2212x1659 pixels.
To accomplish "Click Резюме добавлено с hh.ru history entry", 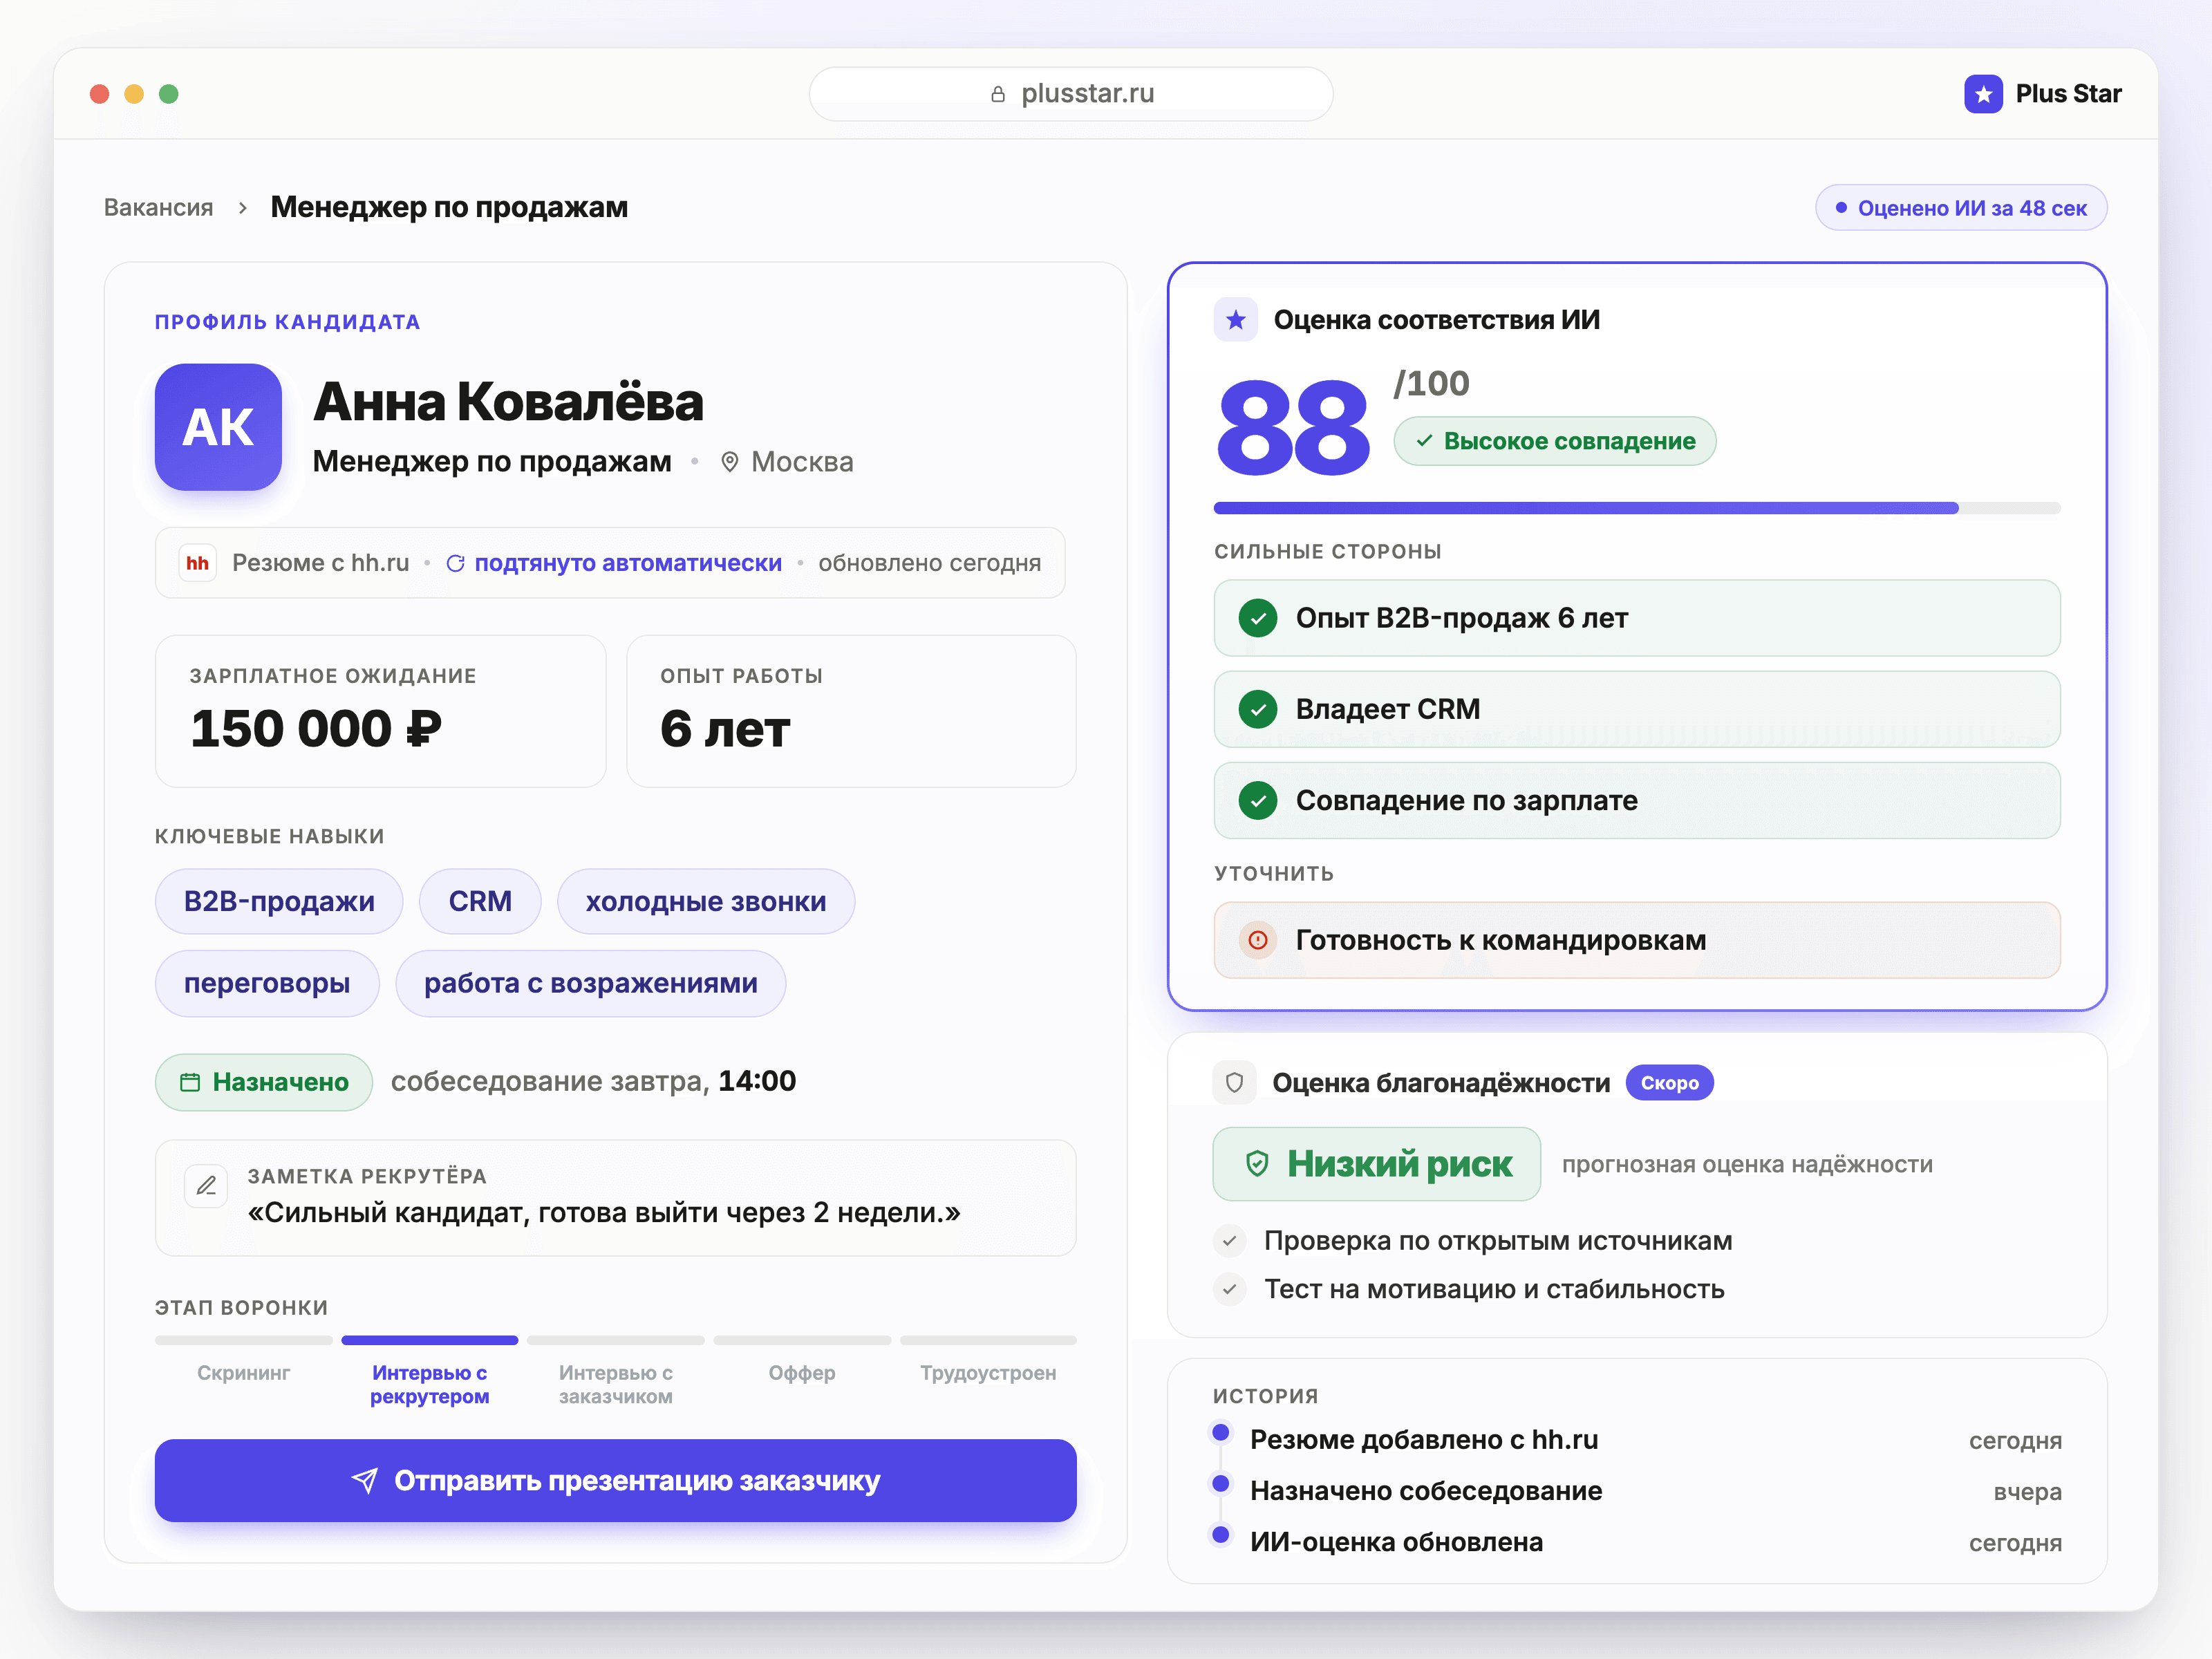I will coord(1637,1440).
